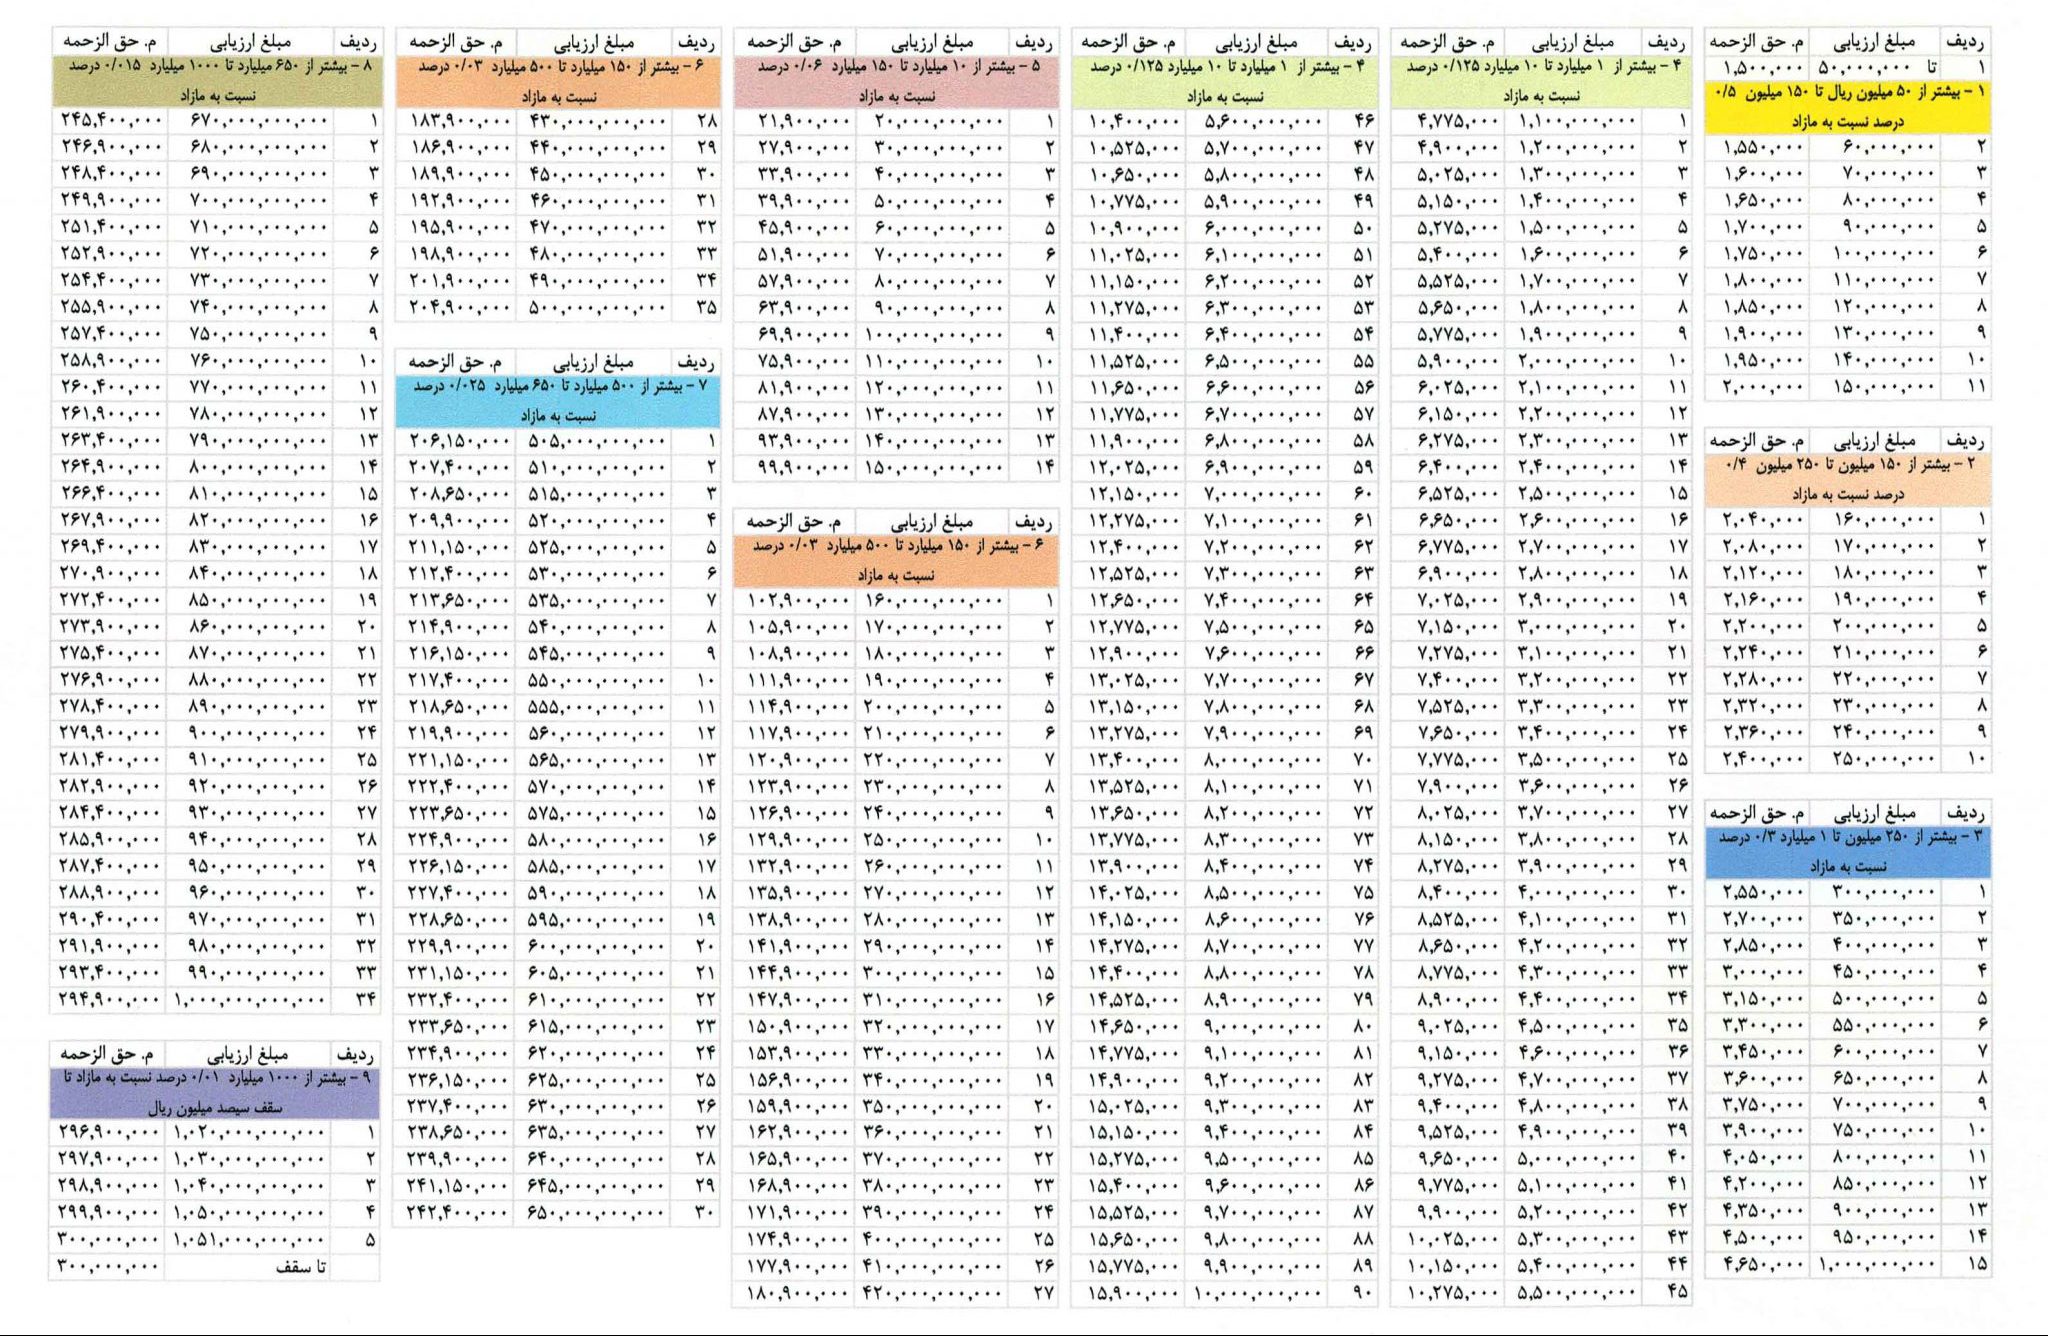Select the fee value «۲۷۰,۹۰۰,۰۰۰»
The height and width of the screenshot is (1336, 2048).
point(110,573)
